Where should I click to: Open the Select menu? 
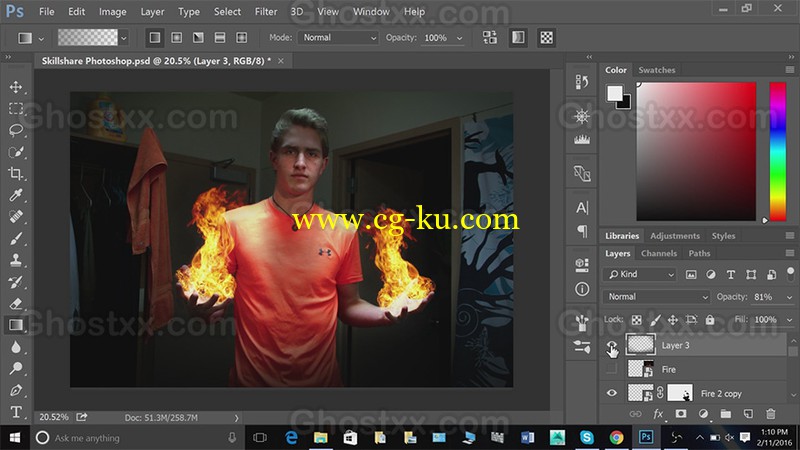(x=227, y=11)
